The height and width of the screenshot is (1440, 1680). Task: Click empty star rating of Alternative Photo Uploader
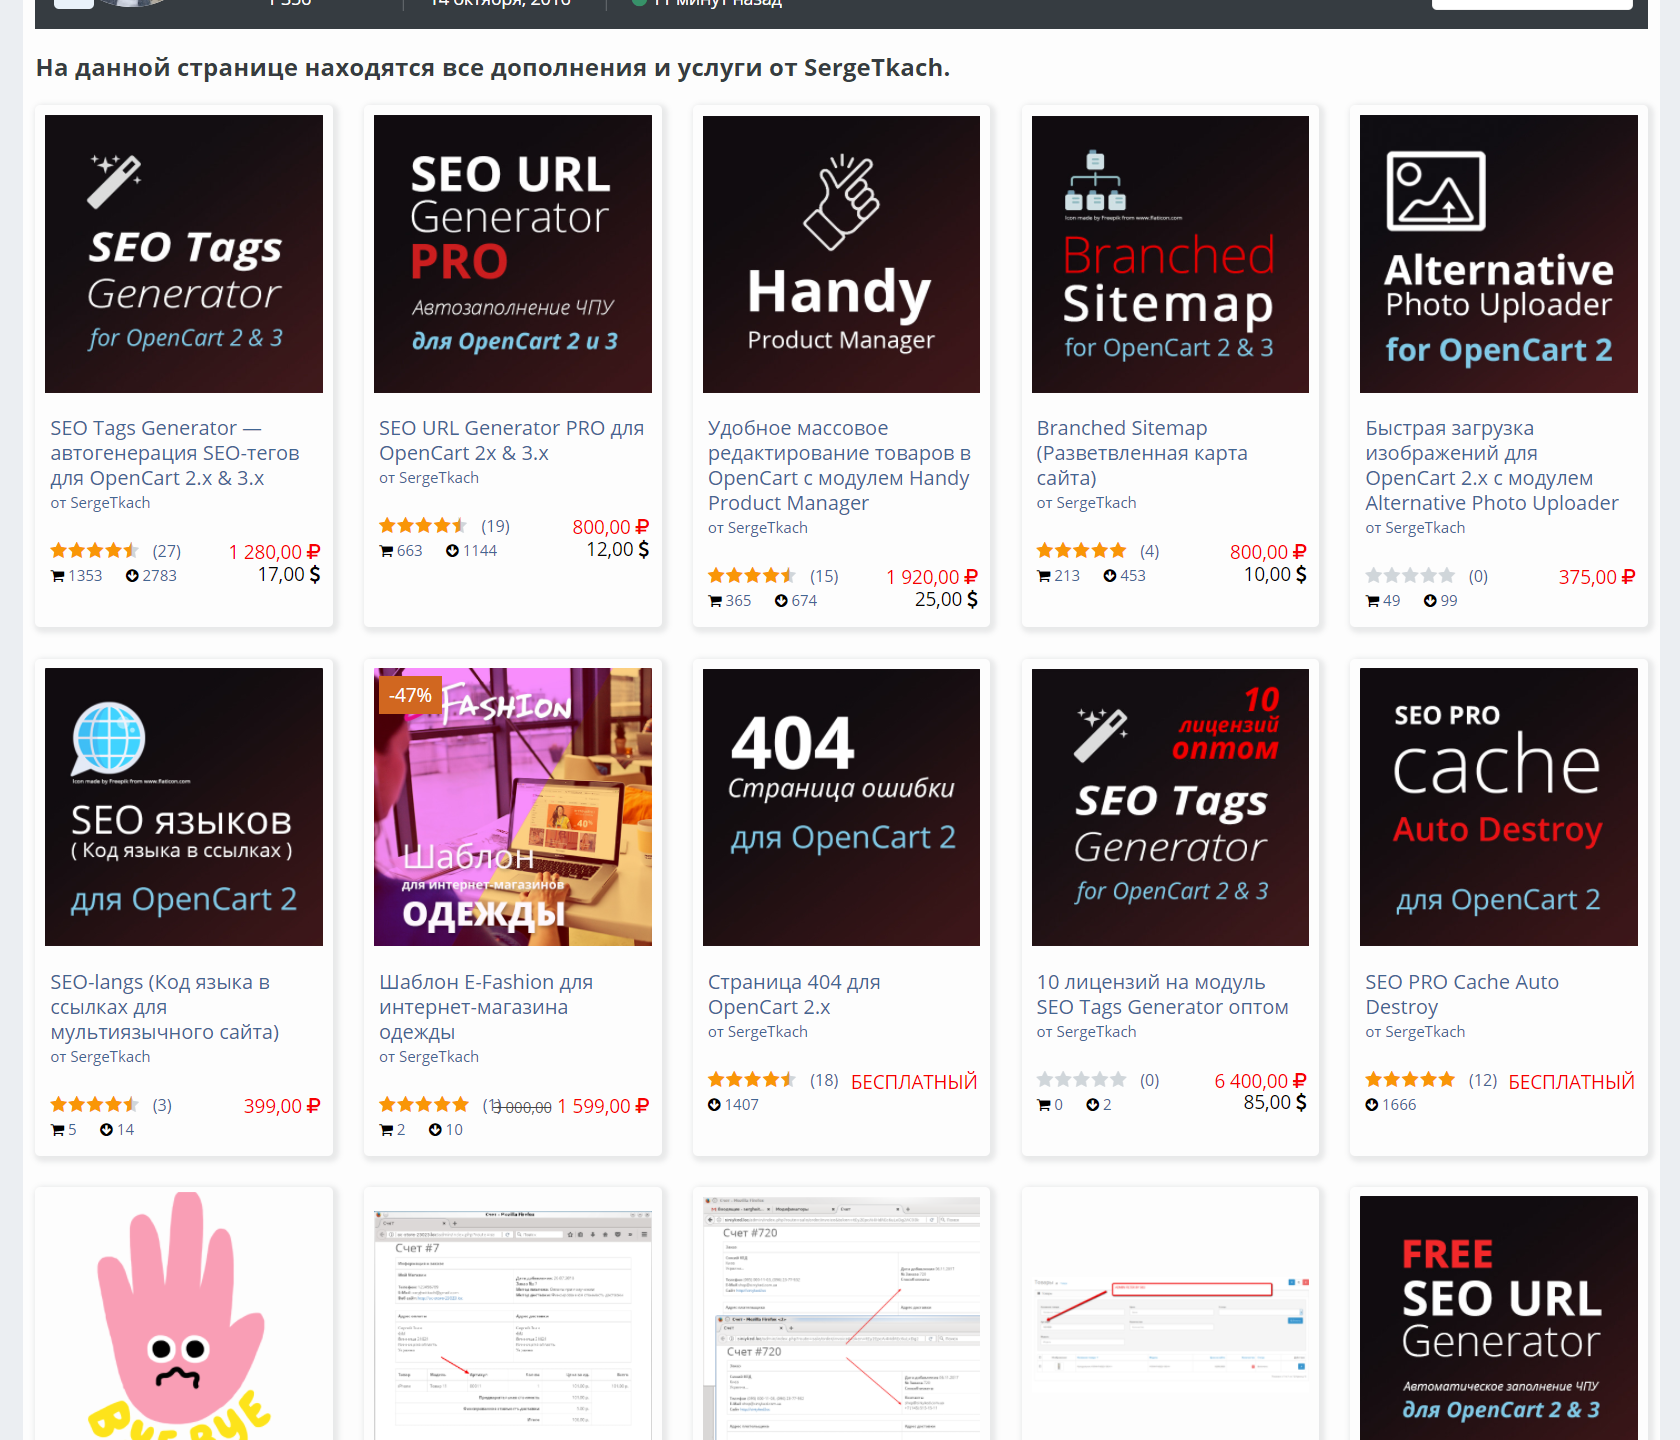pos(1409,576)
